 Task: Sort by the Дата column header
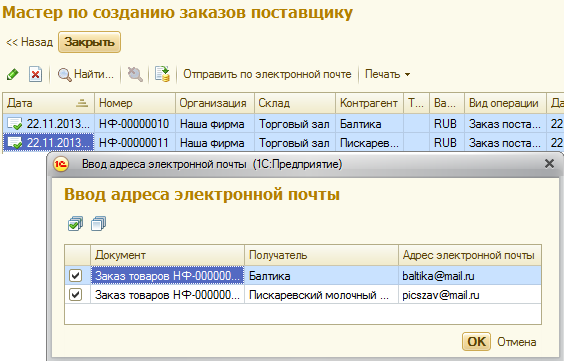[48, 103]
